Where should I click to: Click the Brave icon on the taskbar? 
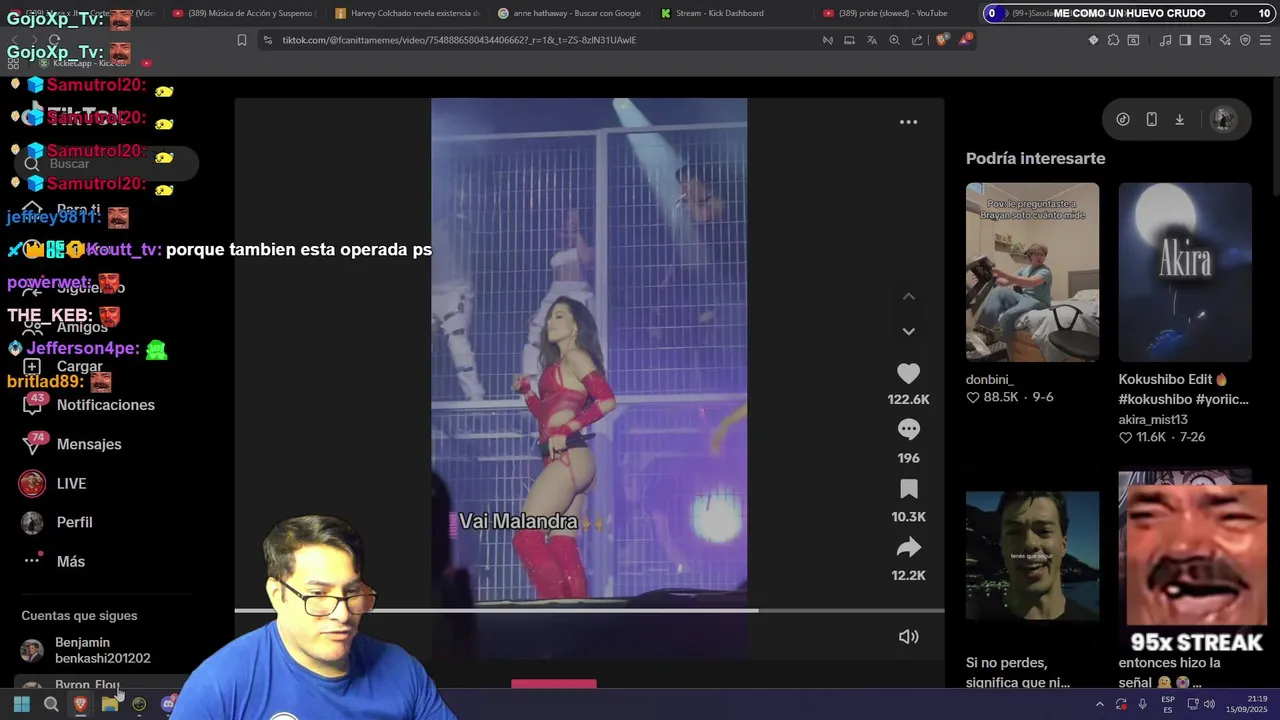80,704
